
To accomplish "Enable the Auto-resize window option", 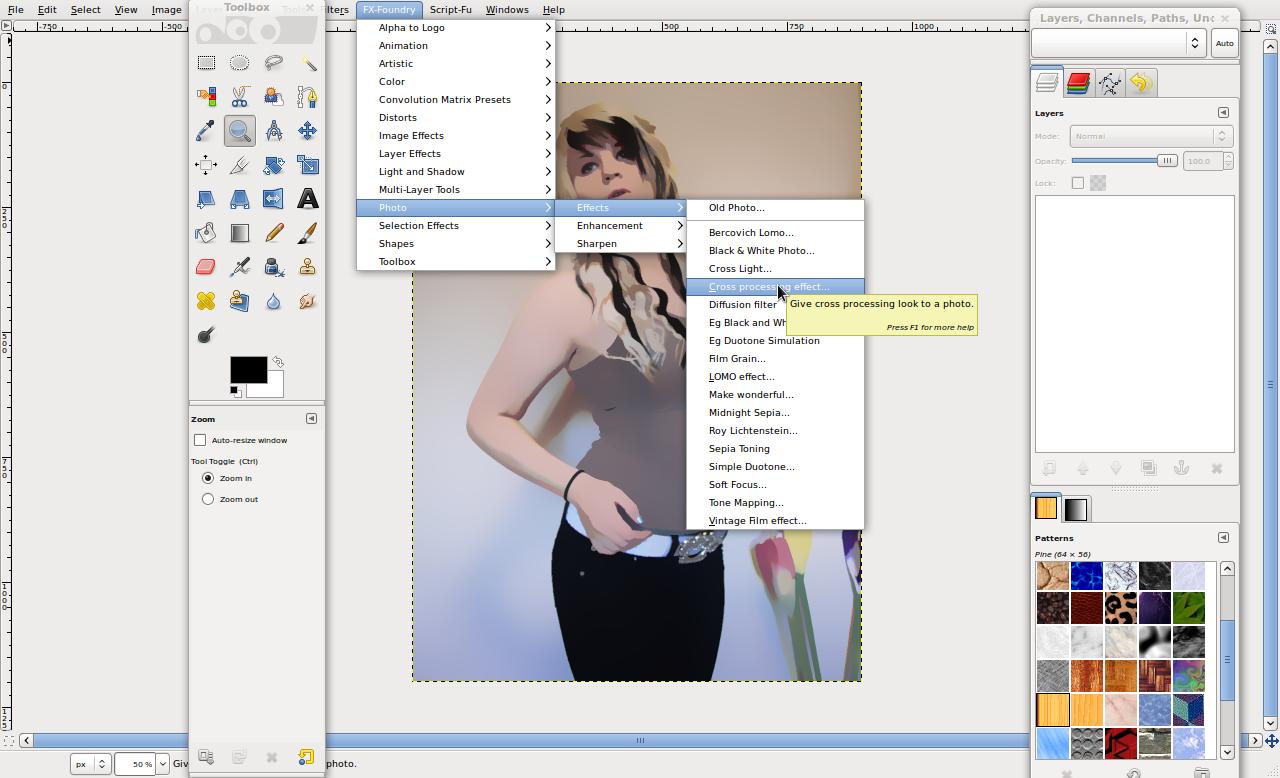I will pyautogui.click(x=200, y=440).
